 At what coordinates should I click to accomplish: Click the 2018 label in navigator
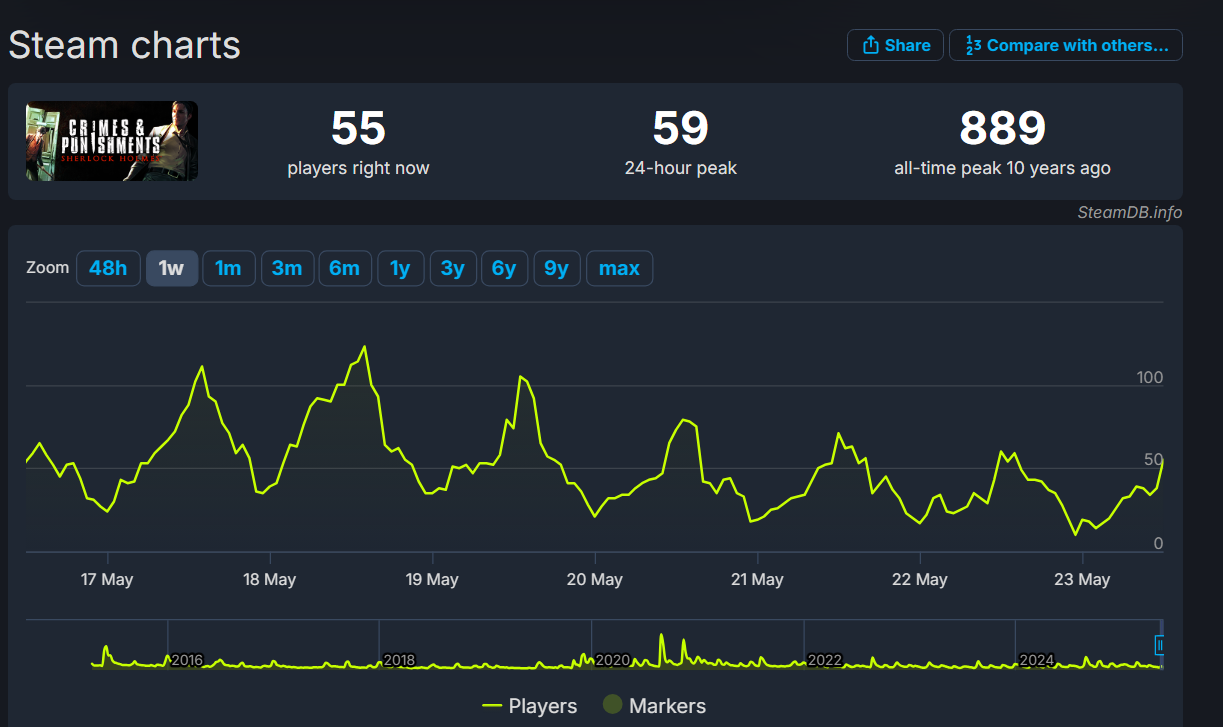coord(400,661)
